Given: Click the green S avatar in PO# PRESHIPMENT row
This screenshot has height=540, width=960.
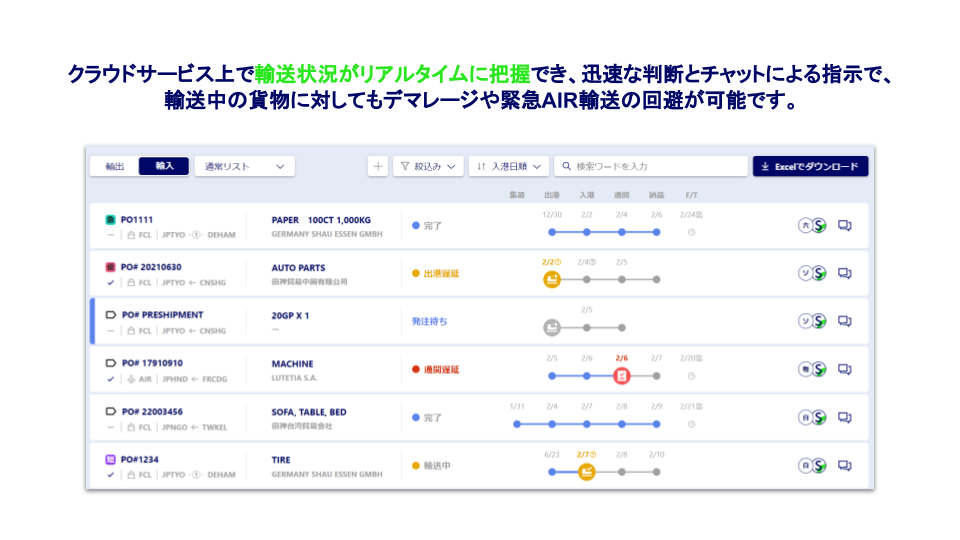Looking at the screenshot, I should pyautogui.click(x=819, y=321).
